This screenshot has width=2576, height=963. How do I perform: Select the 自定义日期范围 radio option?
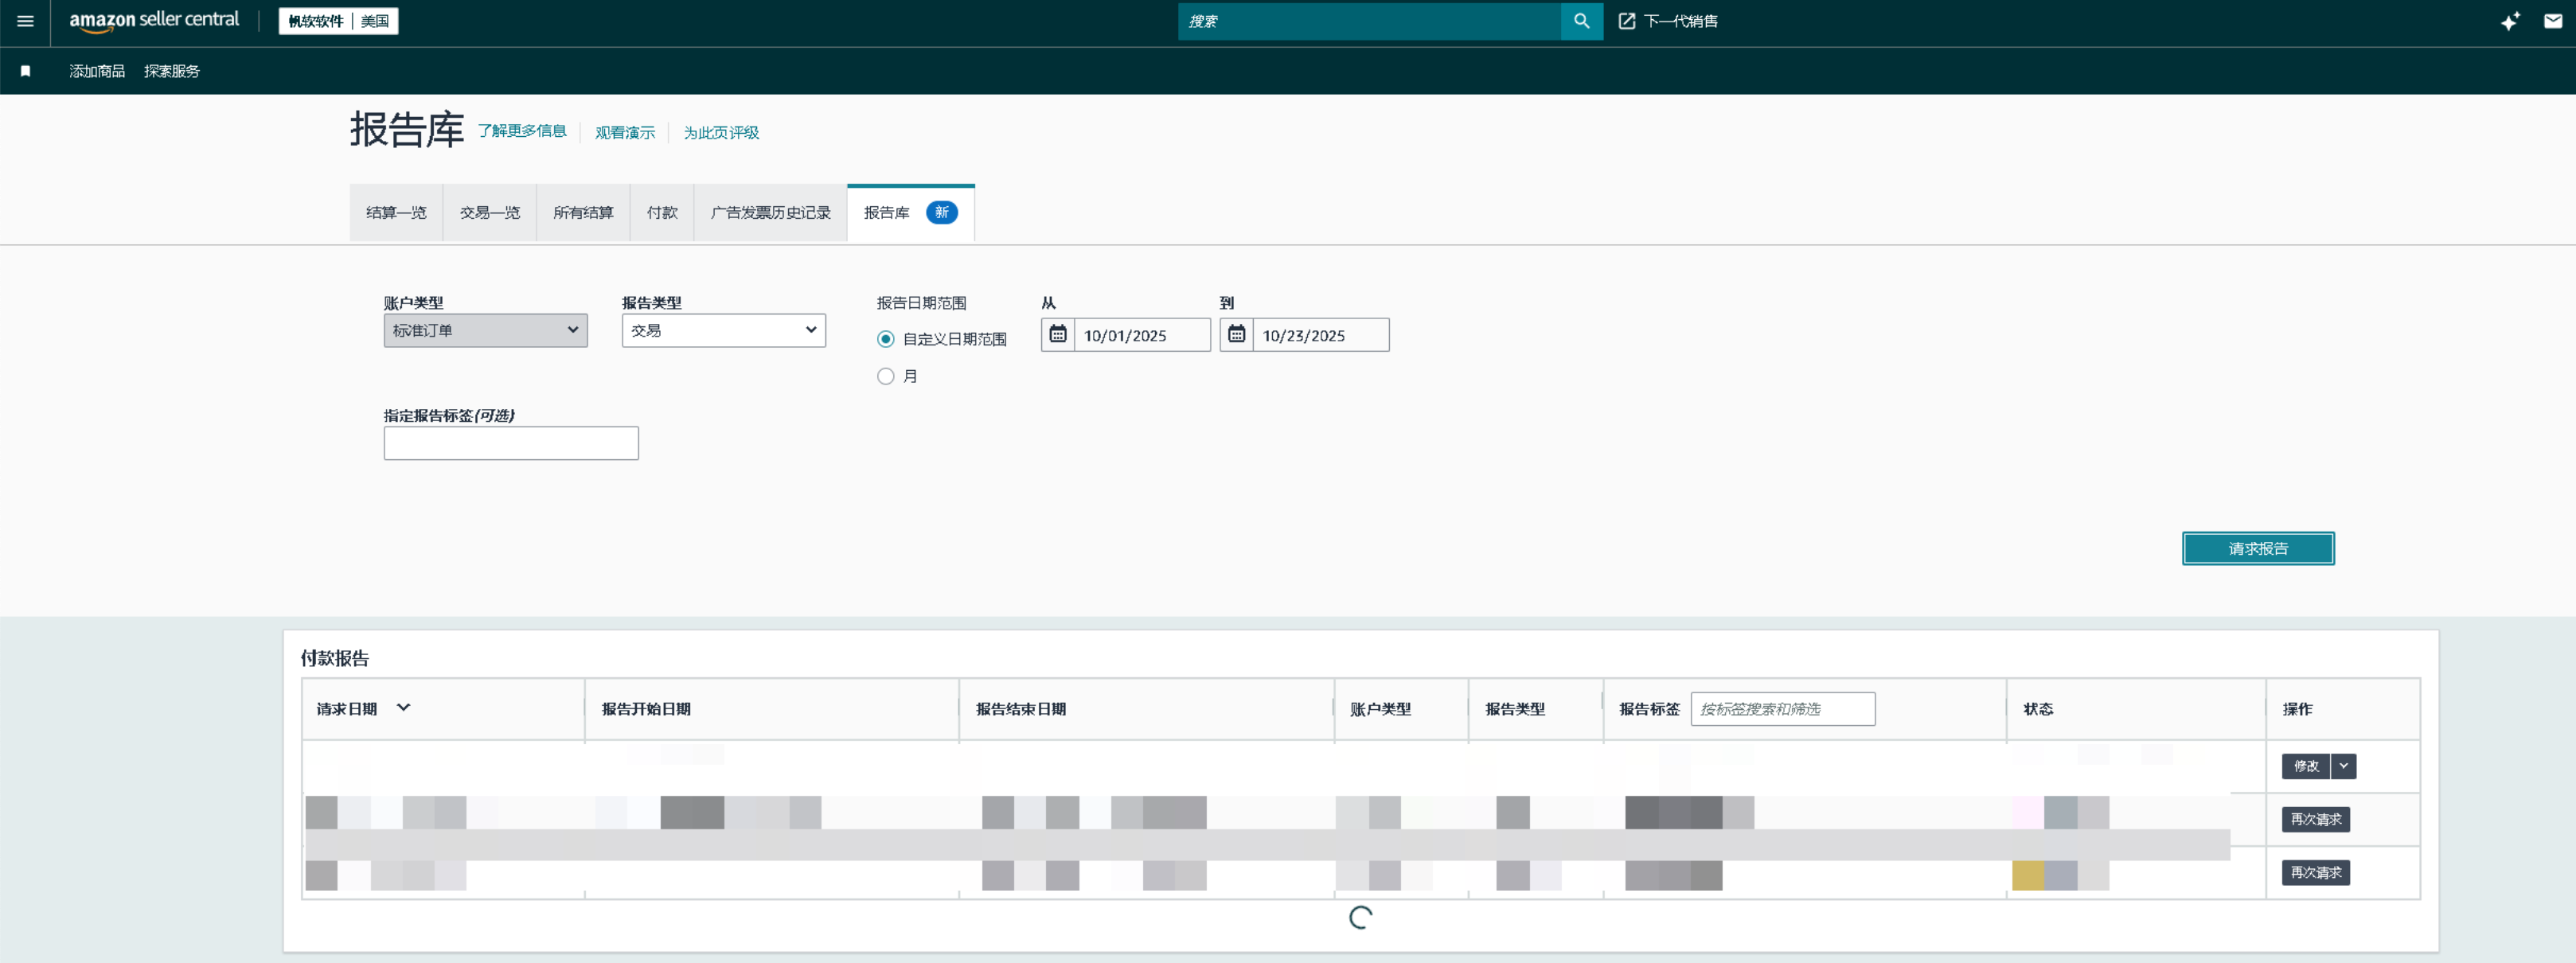885,339
